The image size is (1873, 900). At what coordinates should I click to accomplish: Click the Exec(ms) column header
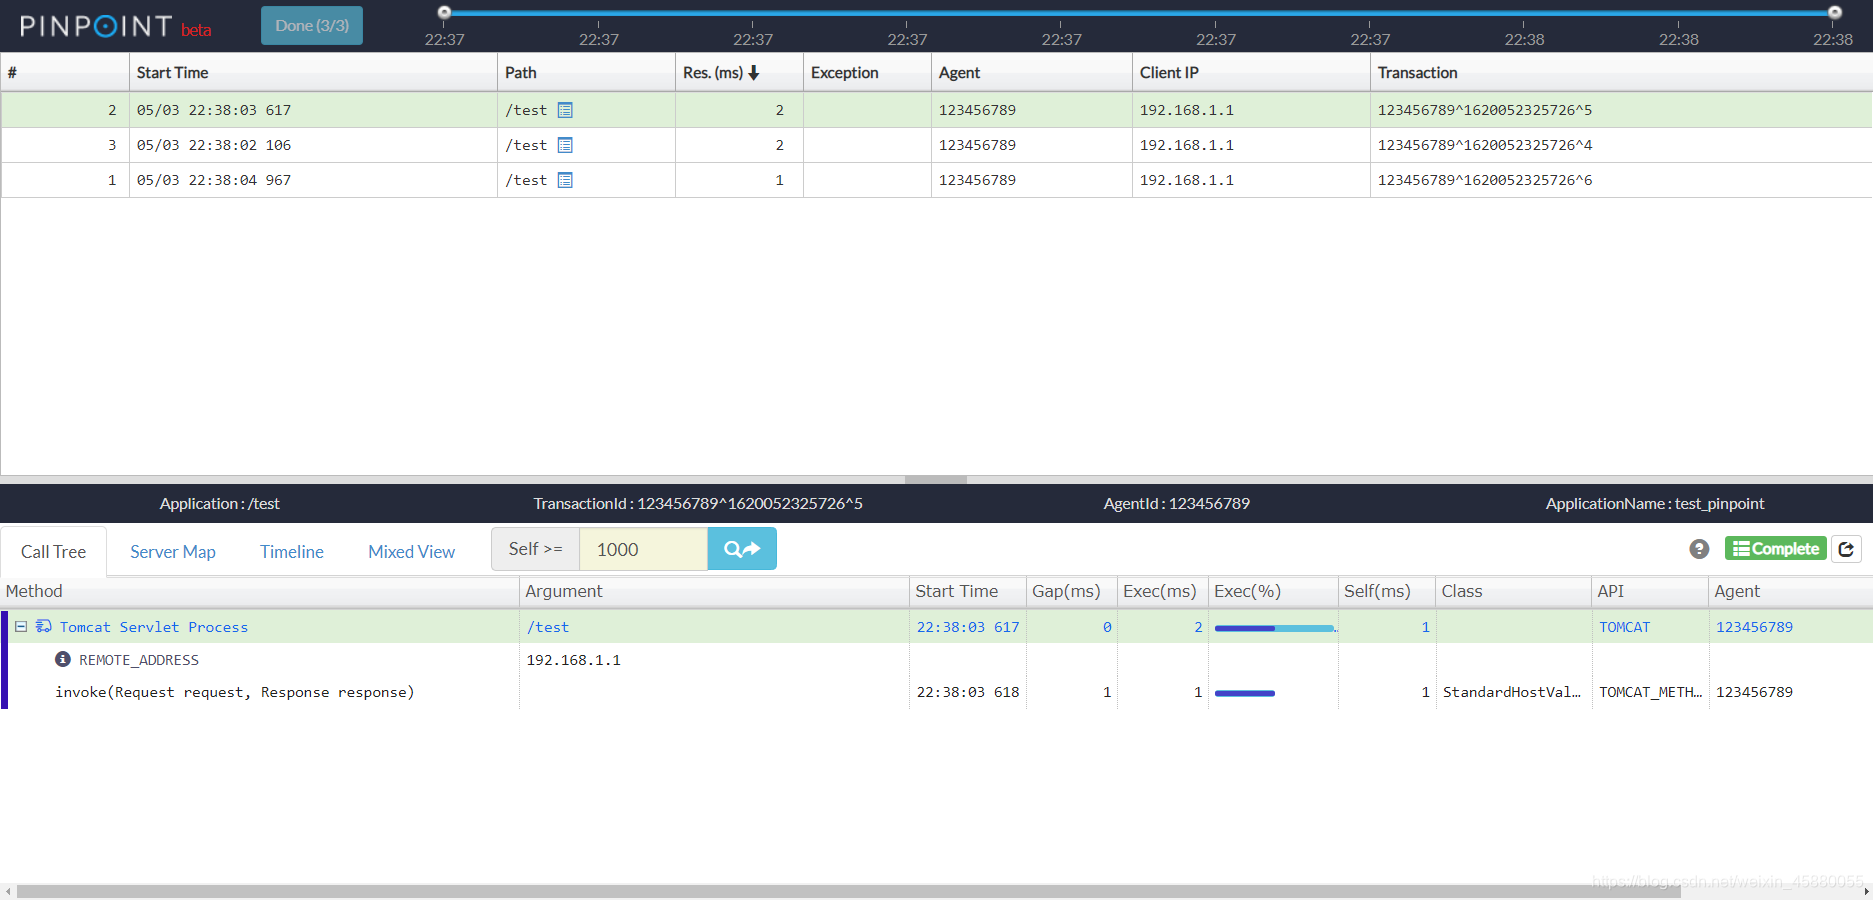click(1163, 591)
